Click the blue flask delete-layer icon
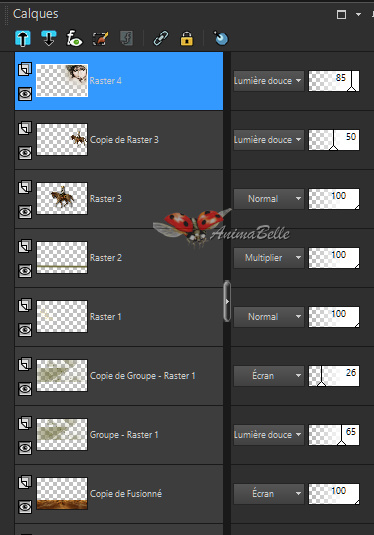This screenshot has width=374, height=535. coord(221,38)
